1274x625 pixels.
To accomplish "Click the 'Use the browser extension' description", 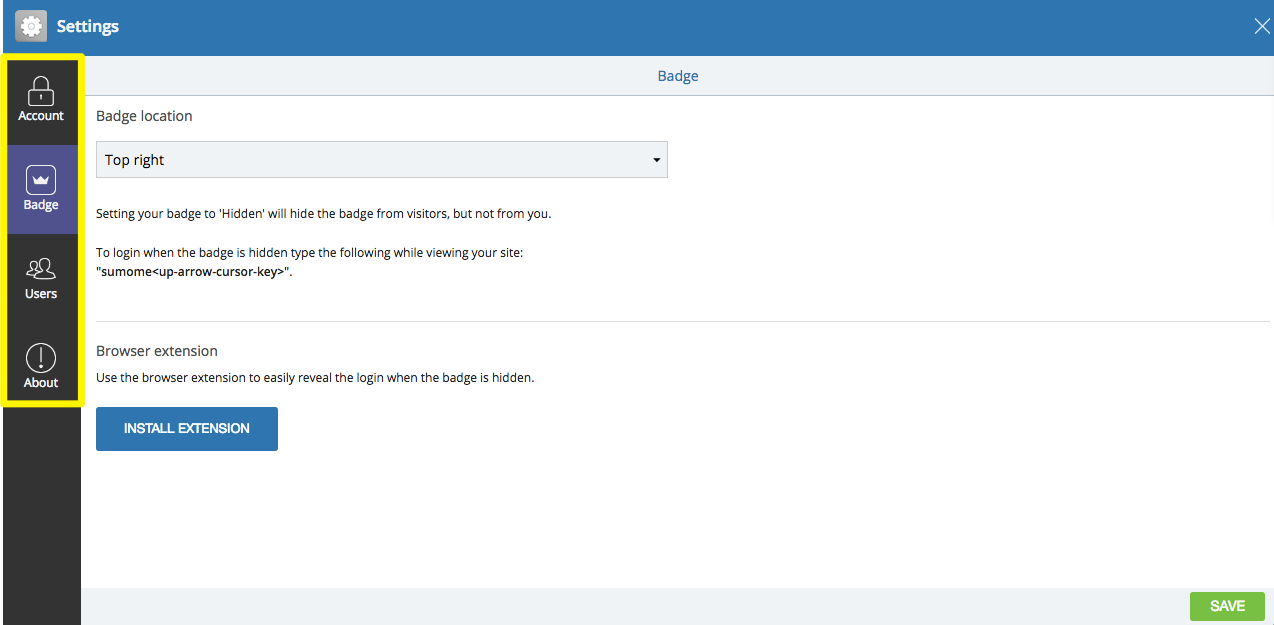I will 315,378.
